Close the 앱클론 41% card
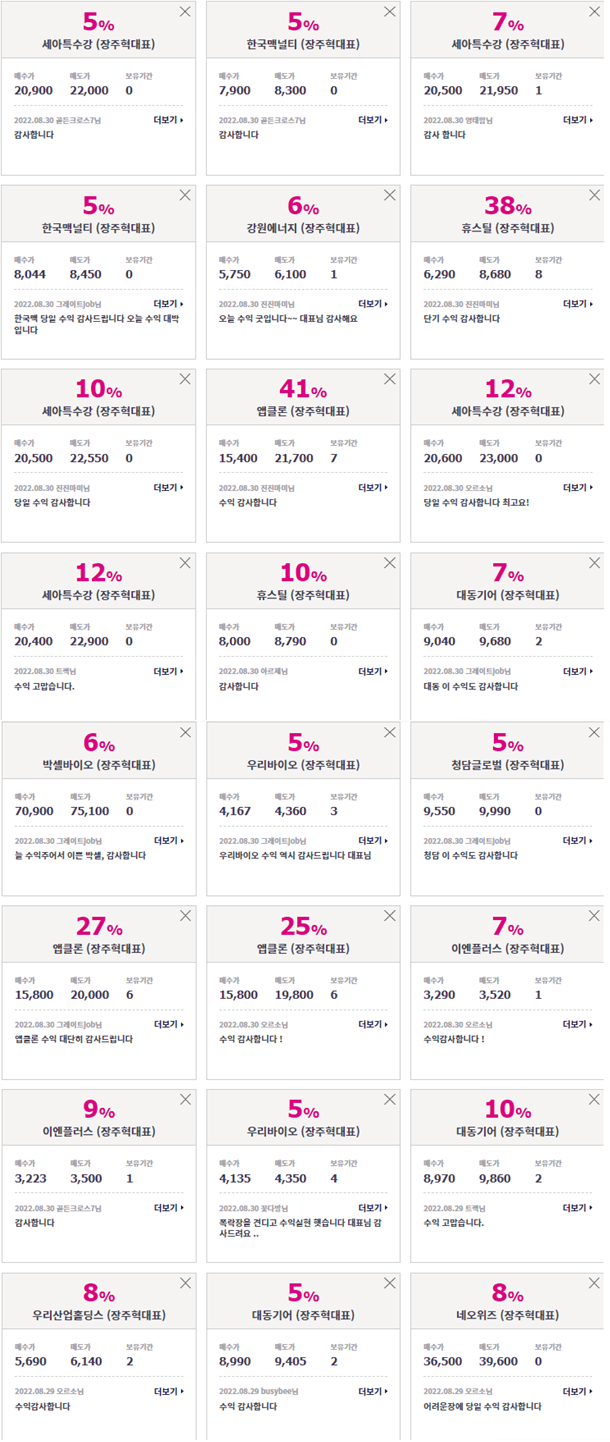 pos(390,379)
